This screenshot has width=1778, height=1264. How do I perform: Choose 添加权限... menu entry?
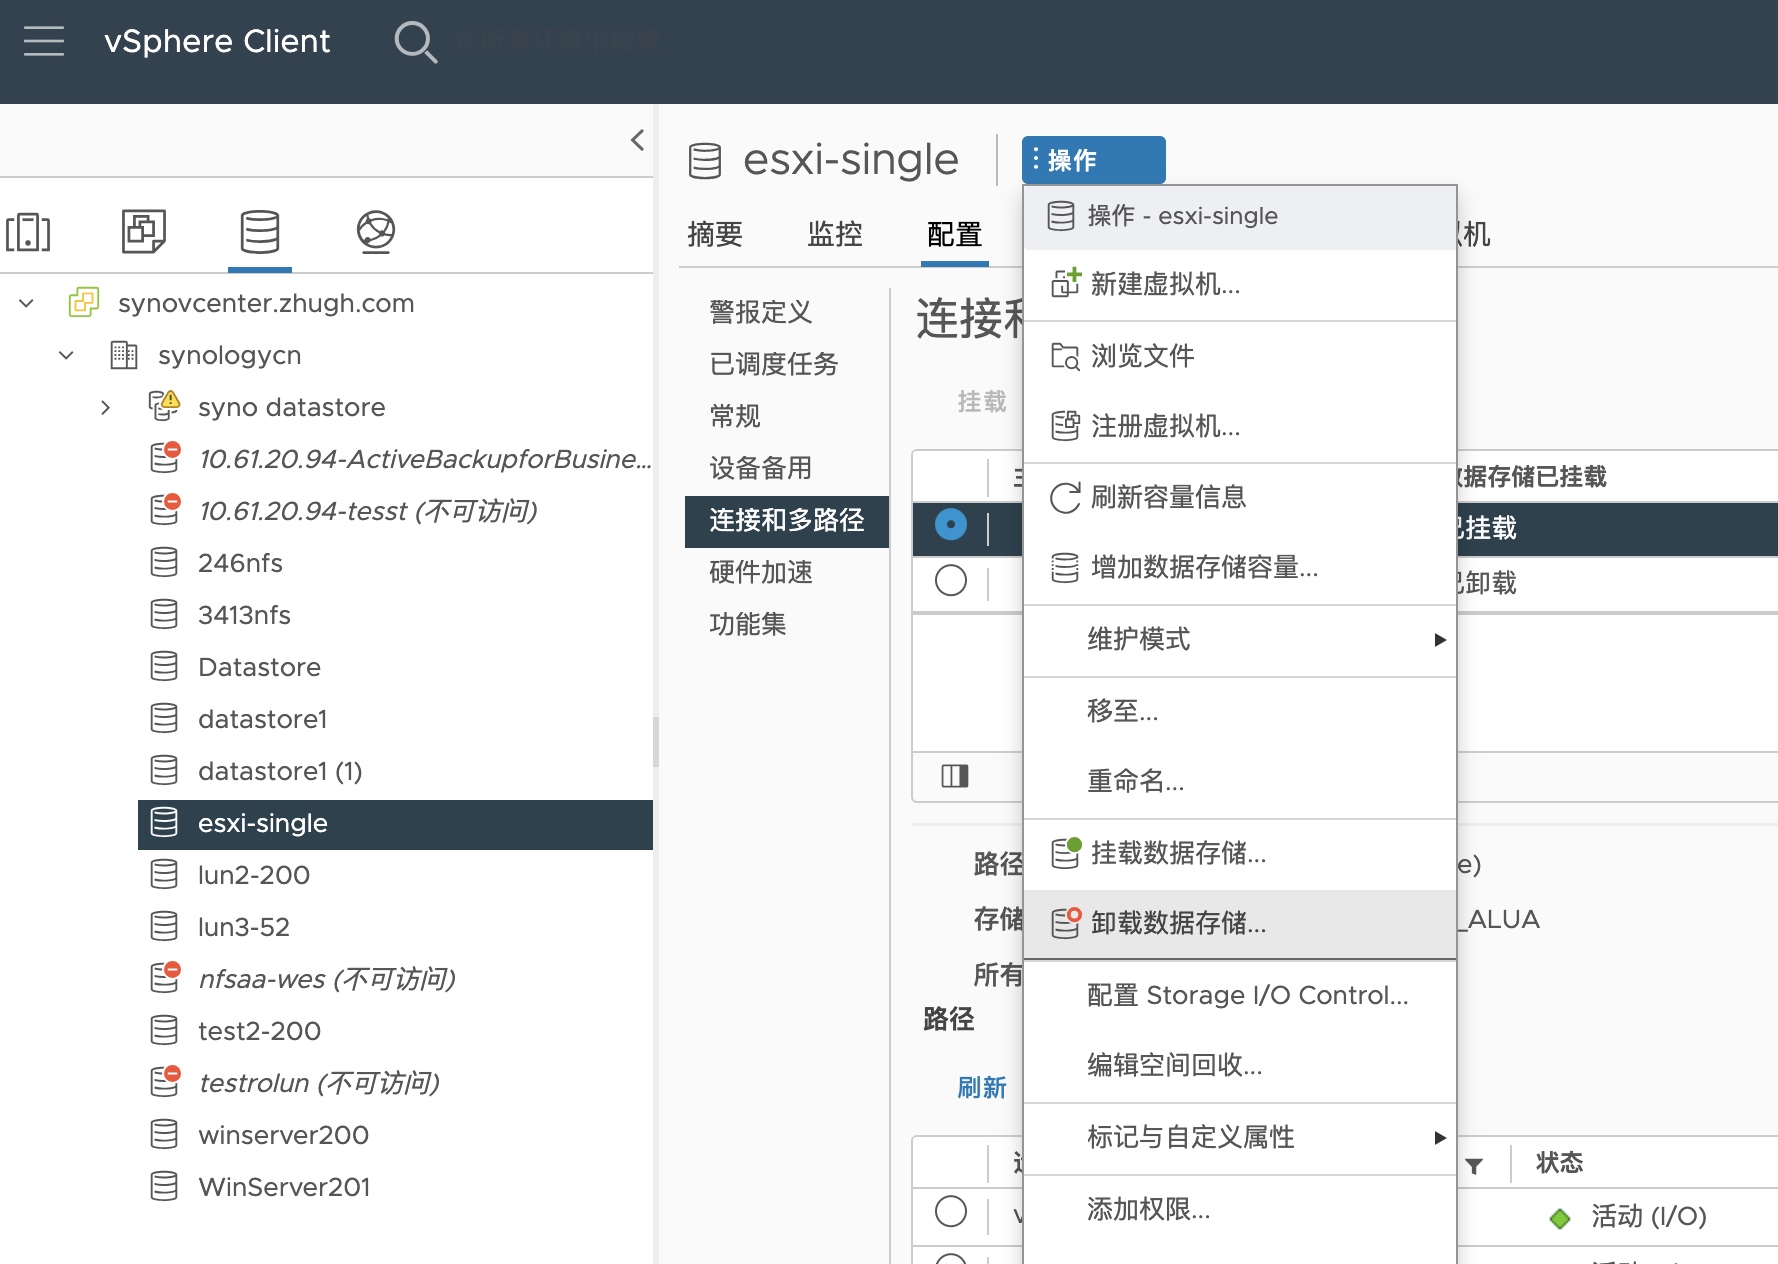point(1240,1210)
